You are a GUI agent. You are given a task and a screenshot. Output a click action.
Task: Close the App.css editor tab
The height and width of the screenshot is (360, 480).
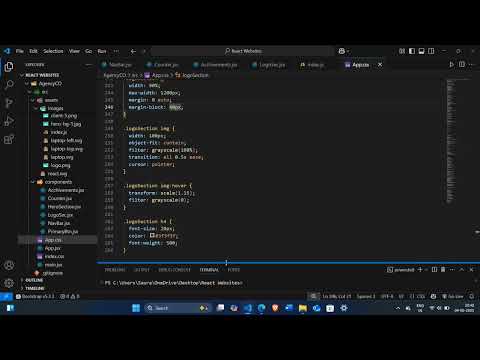(x=380, y=65)
